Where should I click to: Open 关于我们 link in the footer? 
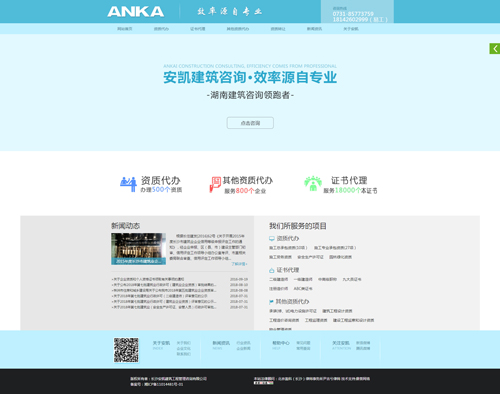[x=184, y=343]
